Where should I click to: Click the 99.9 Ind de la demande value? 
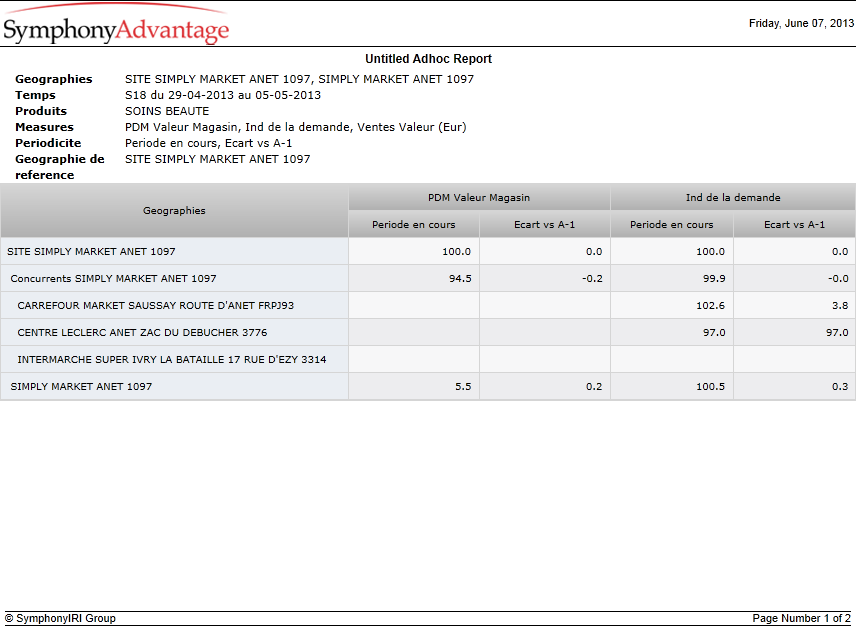click(x=714, y=278)
